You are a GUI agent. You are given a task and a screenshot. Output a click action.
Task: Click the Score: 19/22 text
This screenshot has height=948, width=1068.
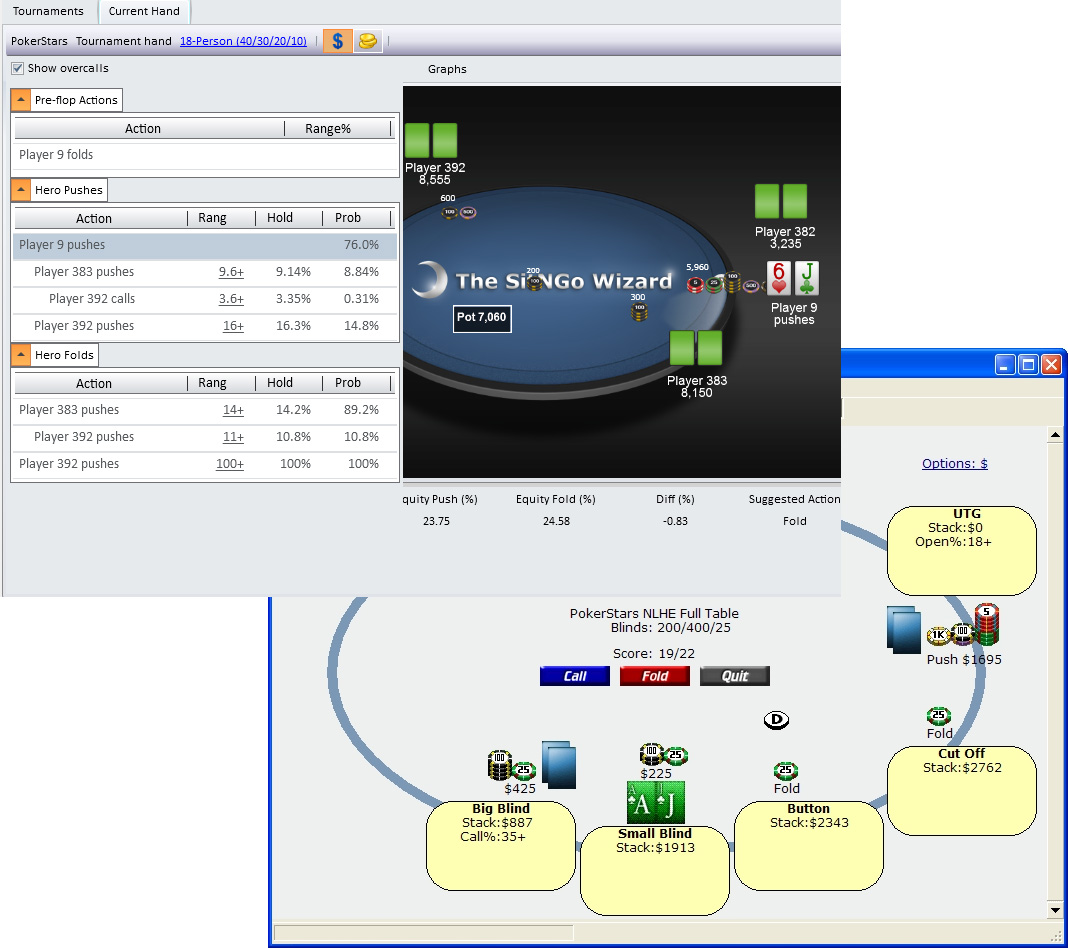(654, 653)
